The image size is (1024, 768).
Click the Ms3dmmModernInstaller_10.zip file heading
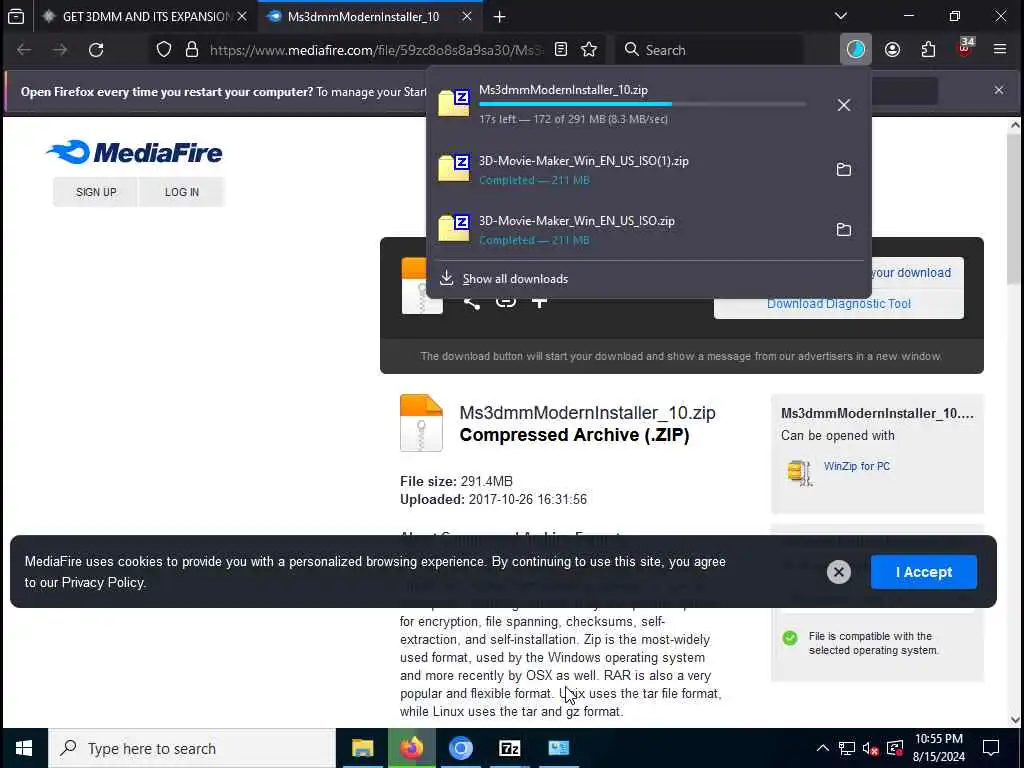(x=587, y=413)
